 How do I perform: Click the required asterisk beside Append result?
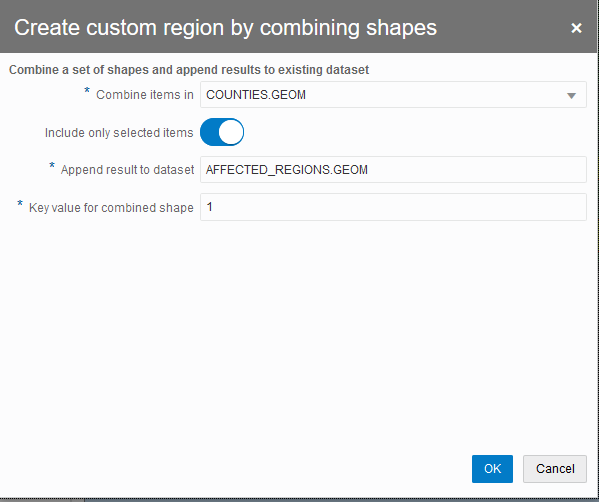click(52, 165)
